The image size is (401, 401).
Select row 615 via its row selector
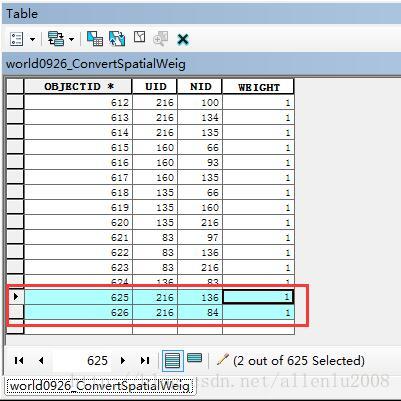tap(15, 147)
